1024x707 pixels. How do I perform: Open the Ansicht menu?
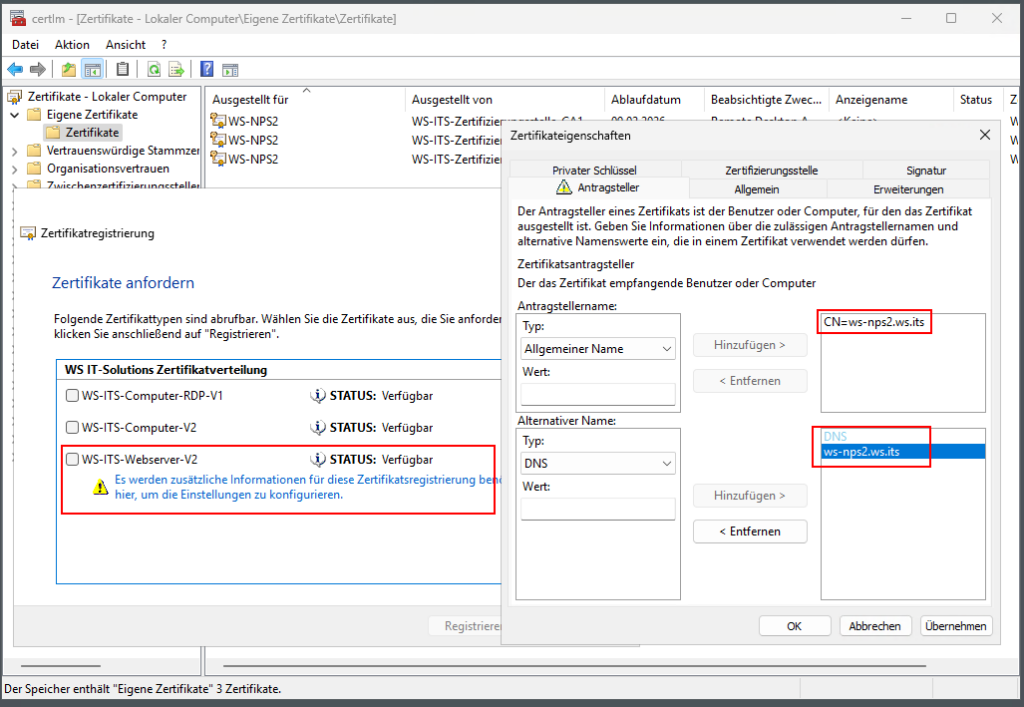point(125,44)
